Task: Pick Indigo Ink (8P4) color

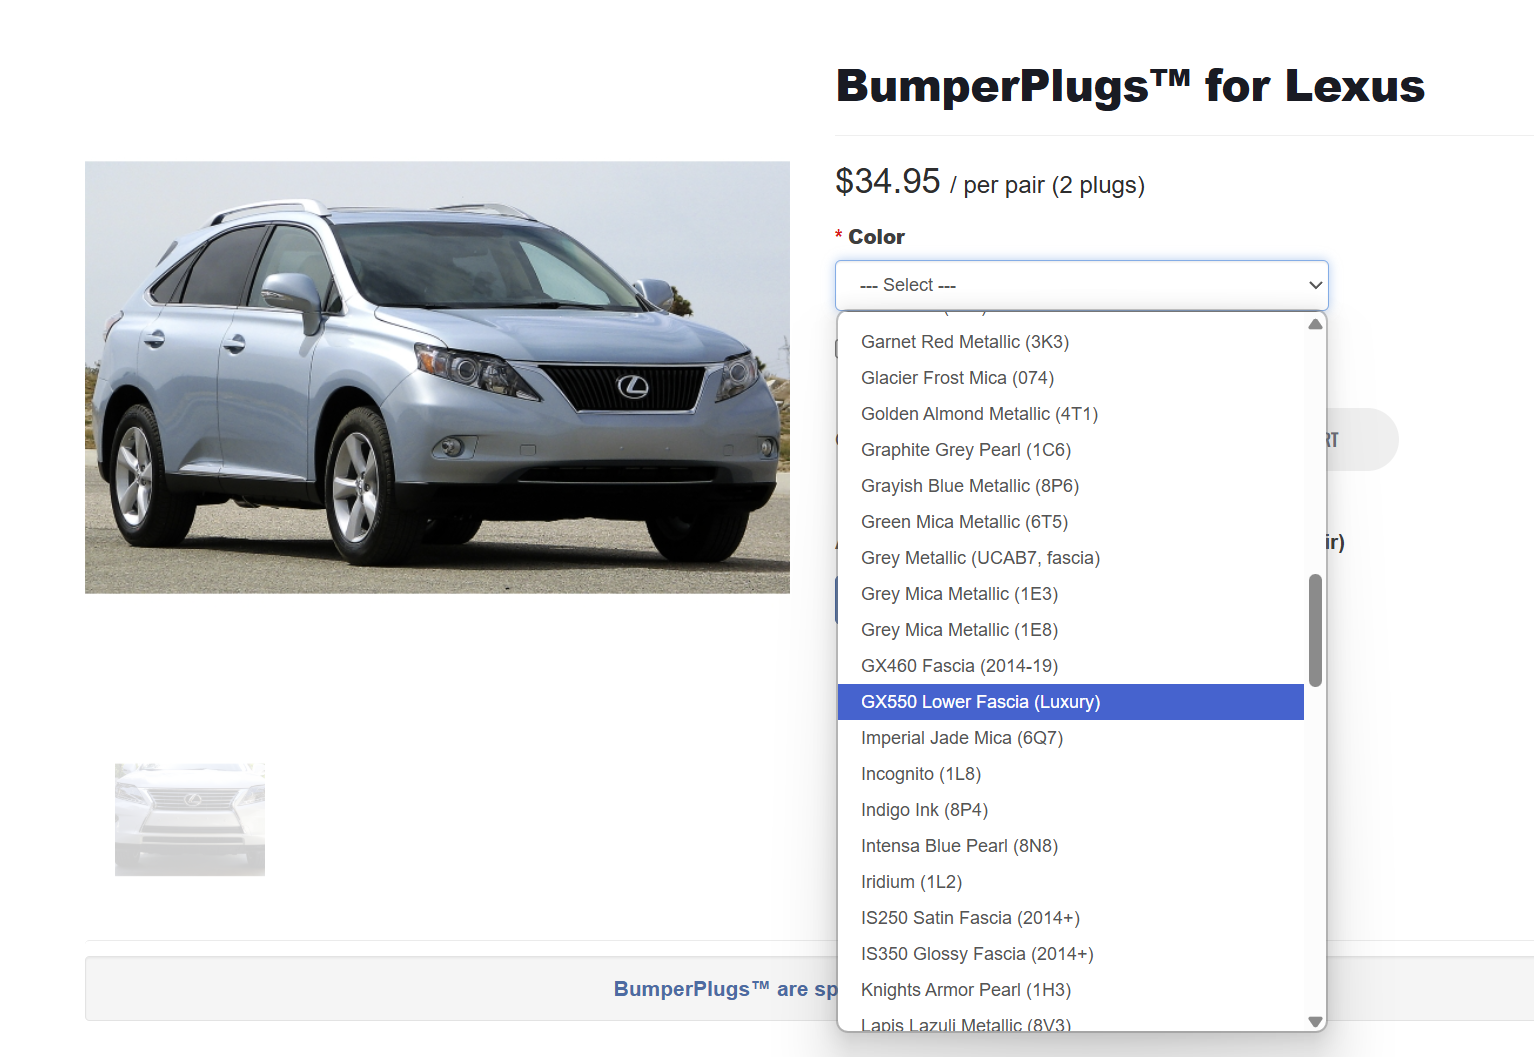Action: (x=1070, y=810)
